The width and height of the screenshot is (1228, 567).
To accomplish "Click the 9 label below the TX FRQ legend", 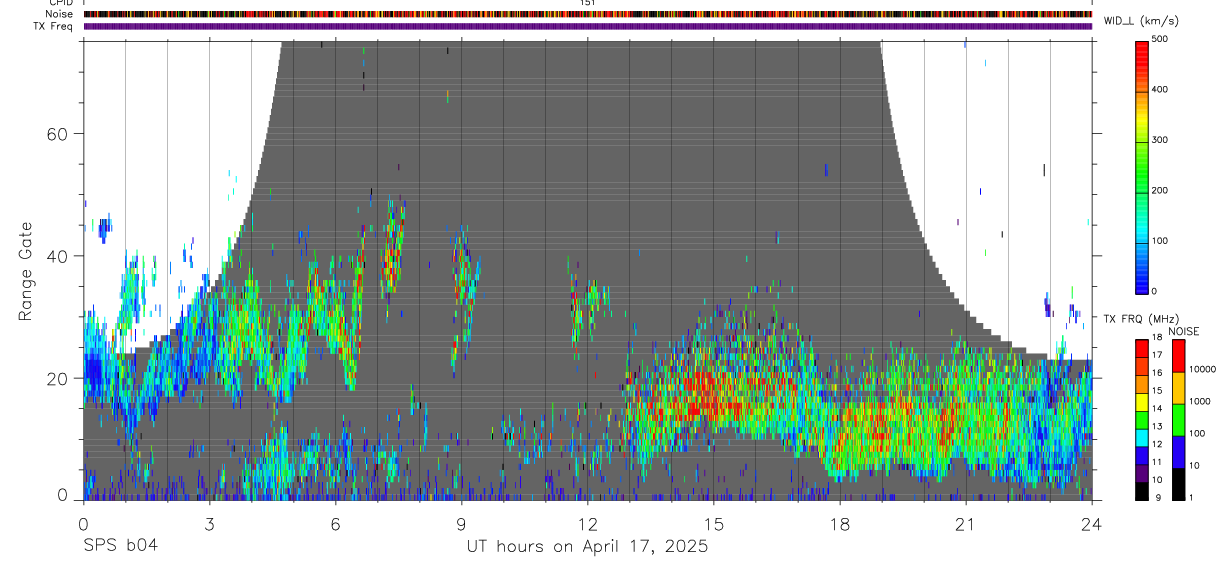I will coord(1159,498).
